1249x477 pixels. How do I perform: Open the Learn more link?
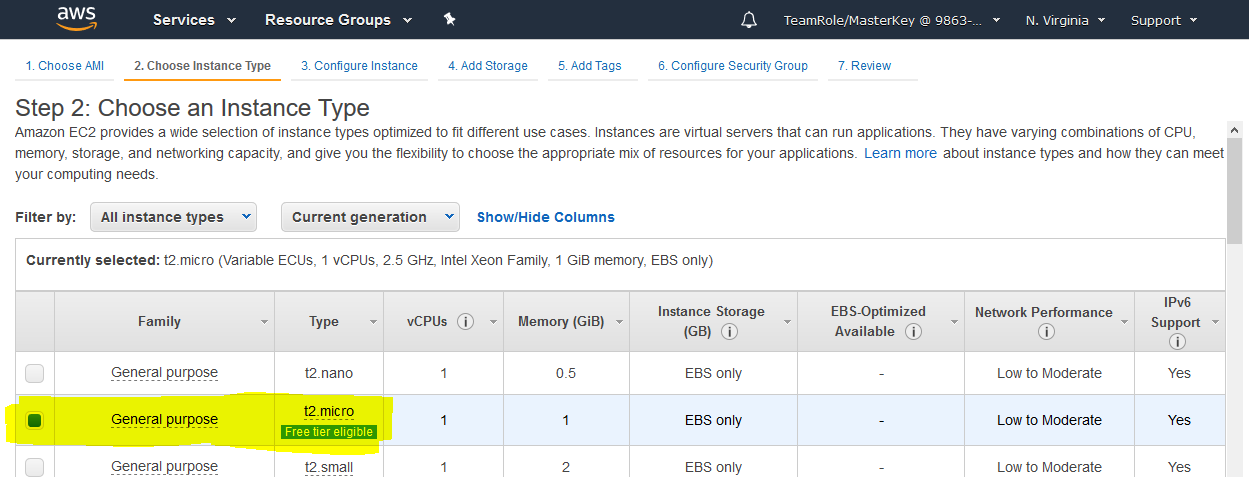[901, 153]
